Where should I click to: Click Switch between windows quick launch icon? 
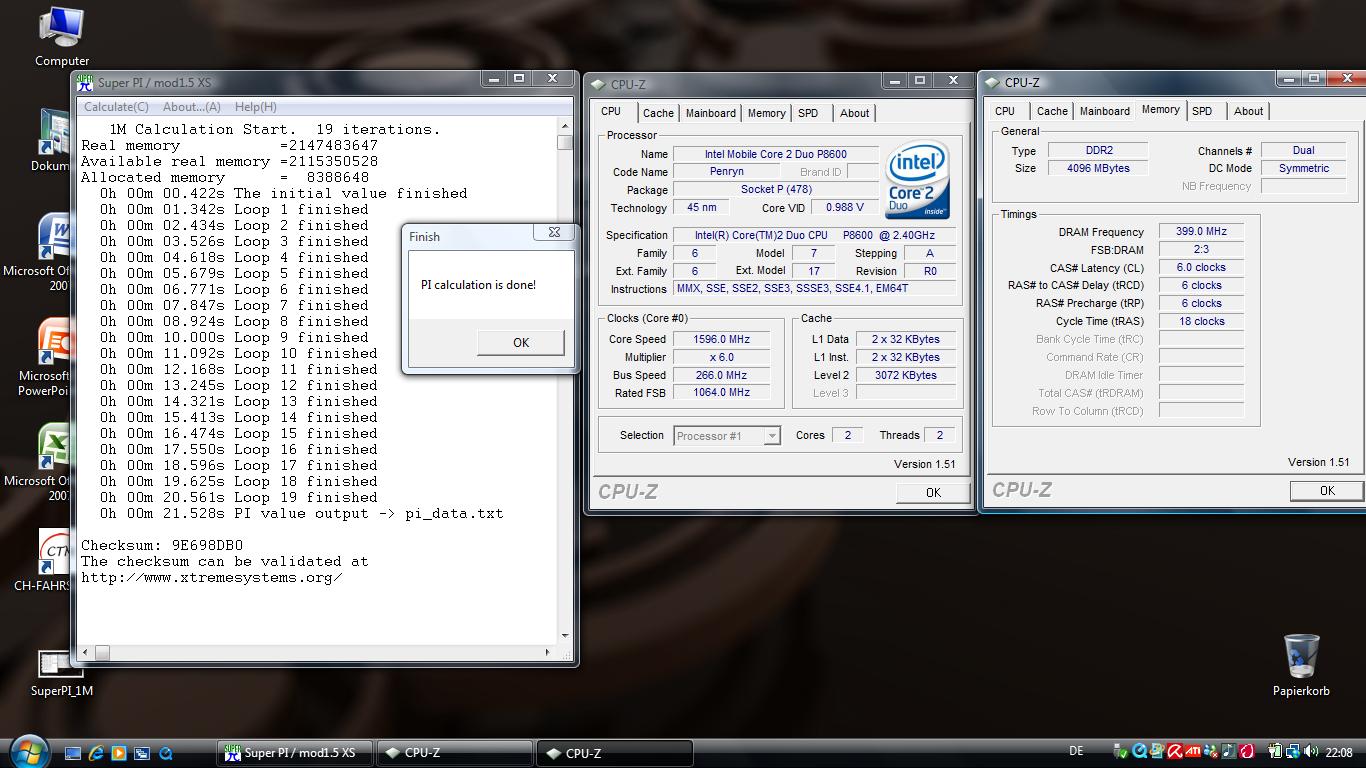142,753
